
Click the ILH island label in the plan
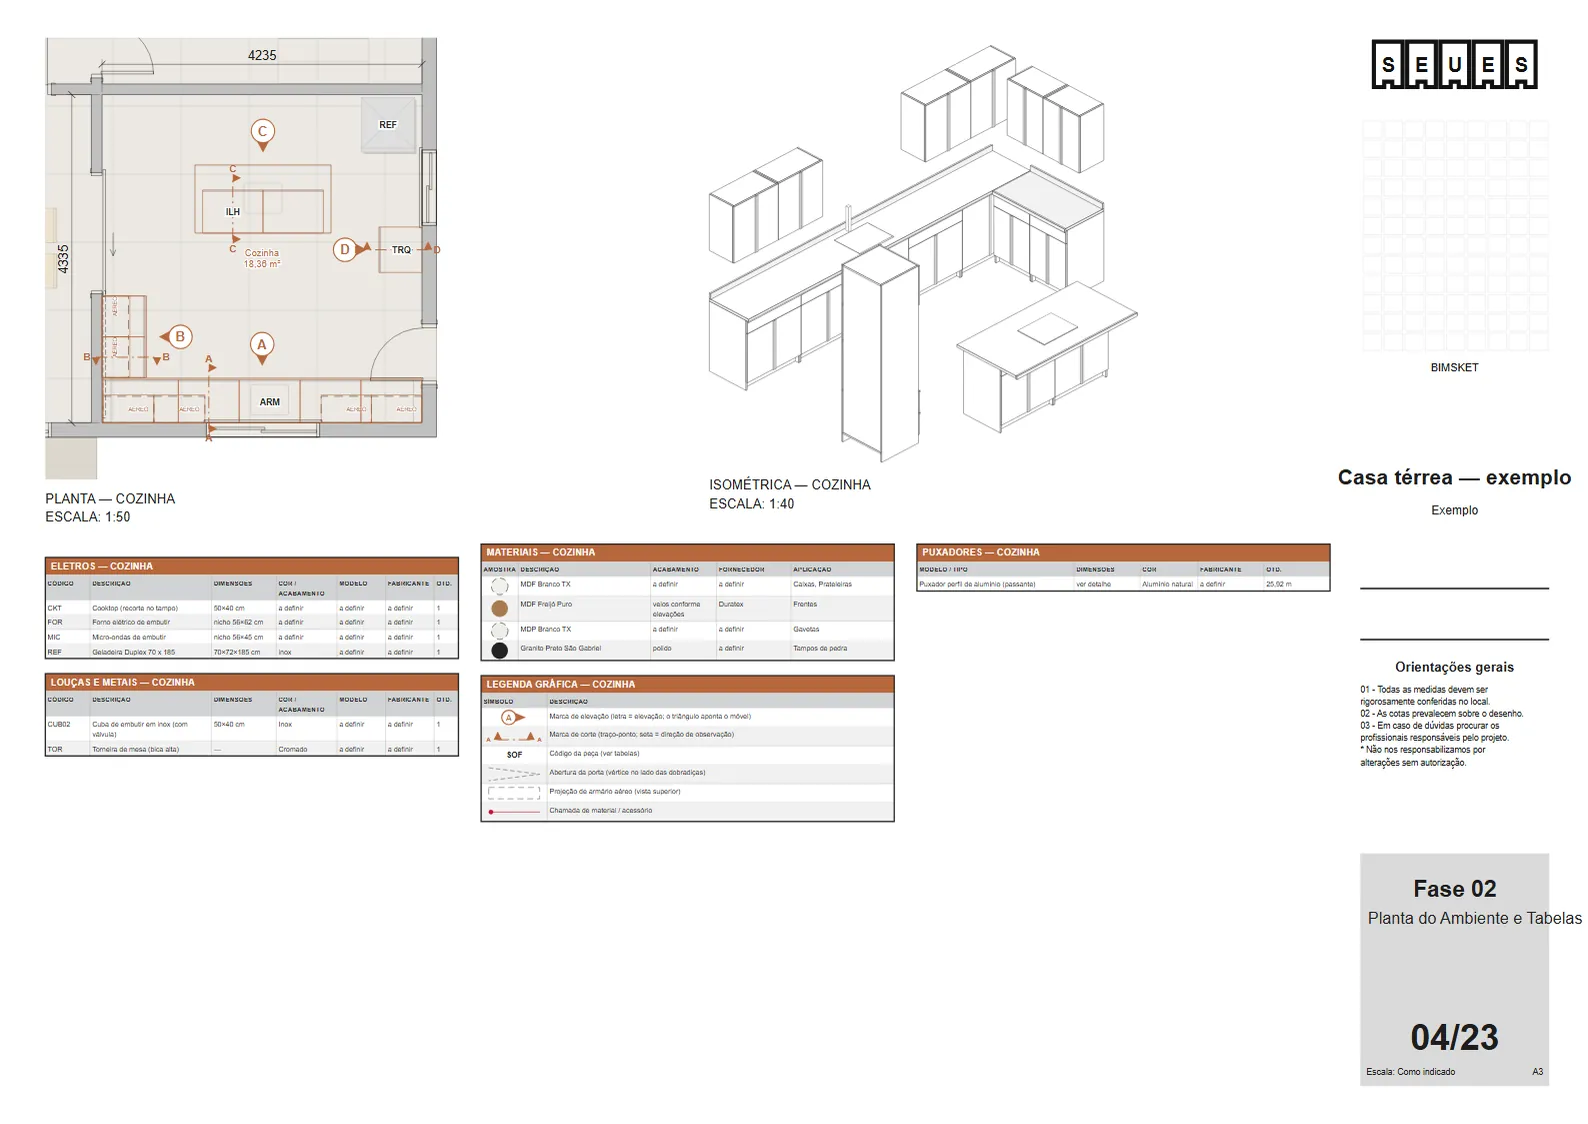(233, 212)
